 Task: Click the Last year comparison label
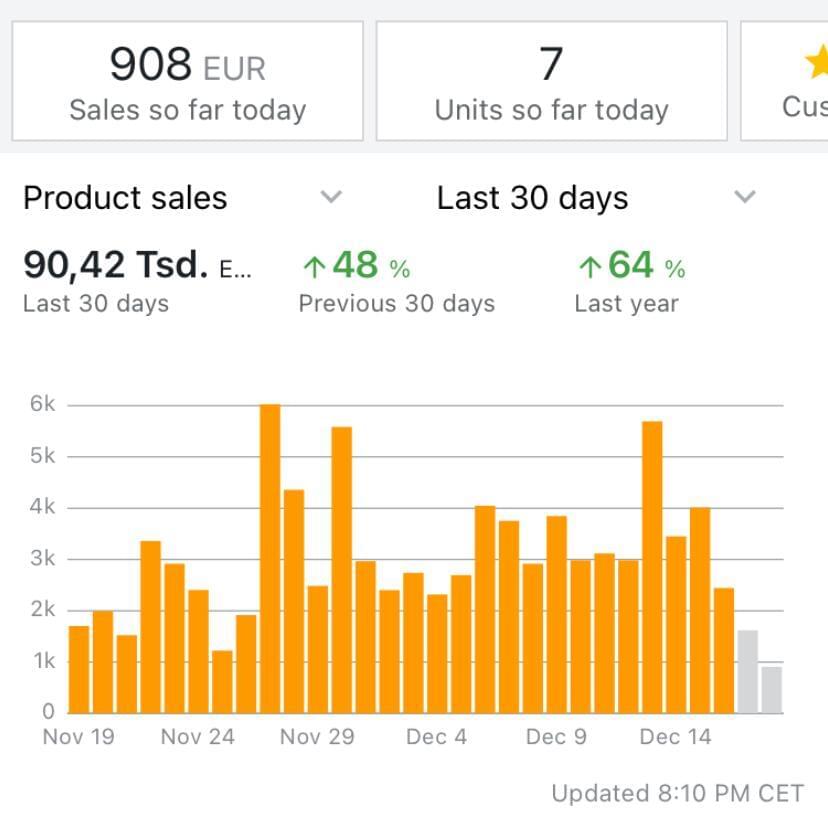click(x=626, y=304)
